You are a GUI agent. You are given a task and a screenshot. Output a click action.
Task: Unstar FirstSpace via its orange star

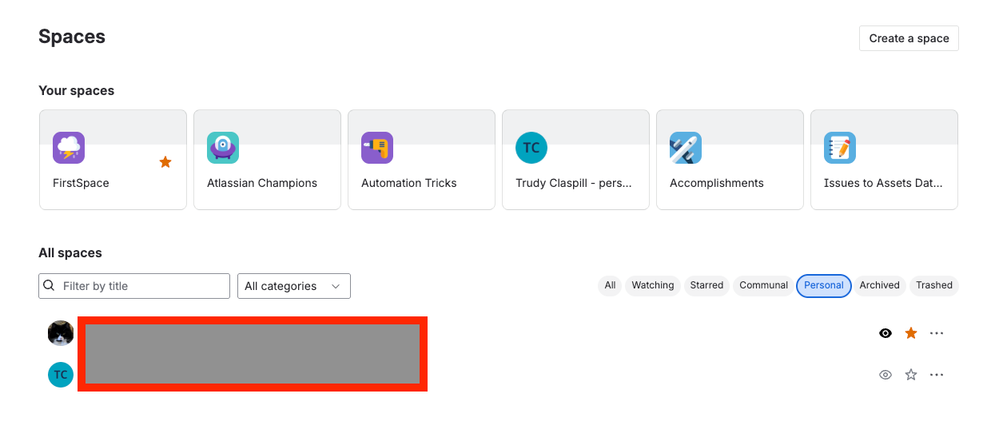(x=165, y=162)
